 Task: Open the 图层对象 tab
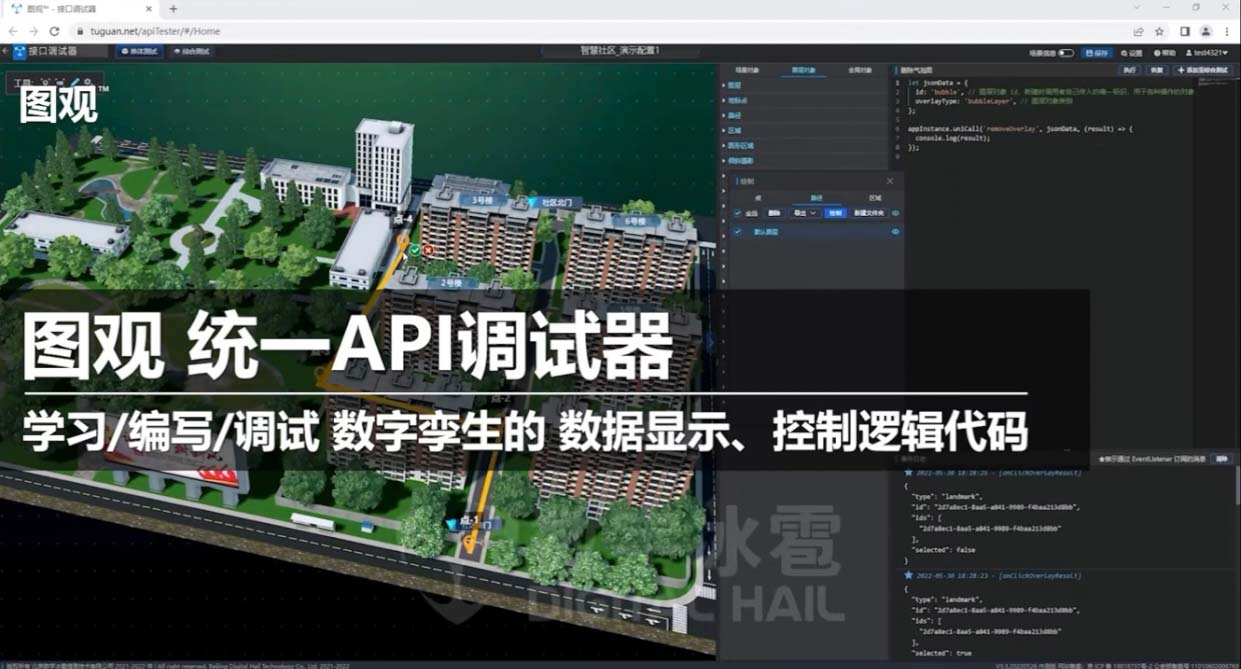tap(804, 70)
